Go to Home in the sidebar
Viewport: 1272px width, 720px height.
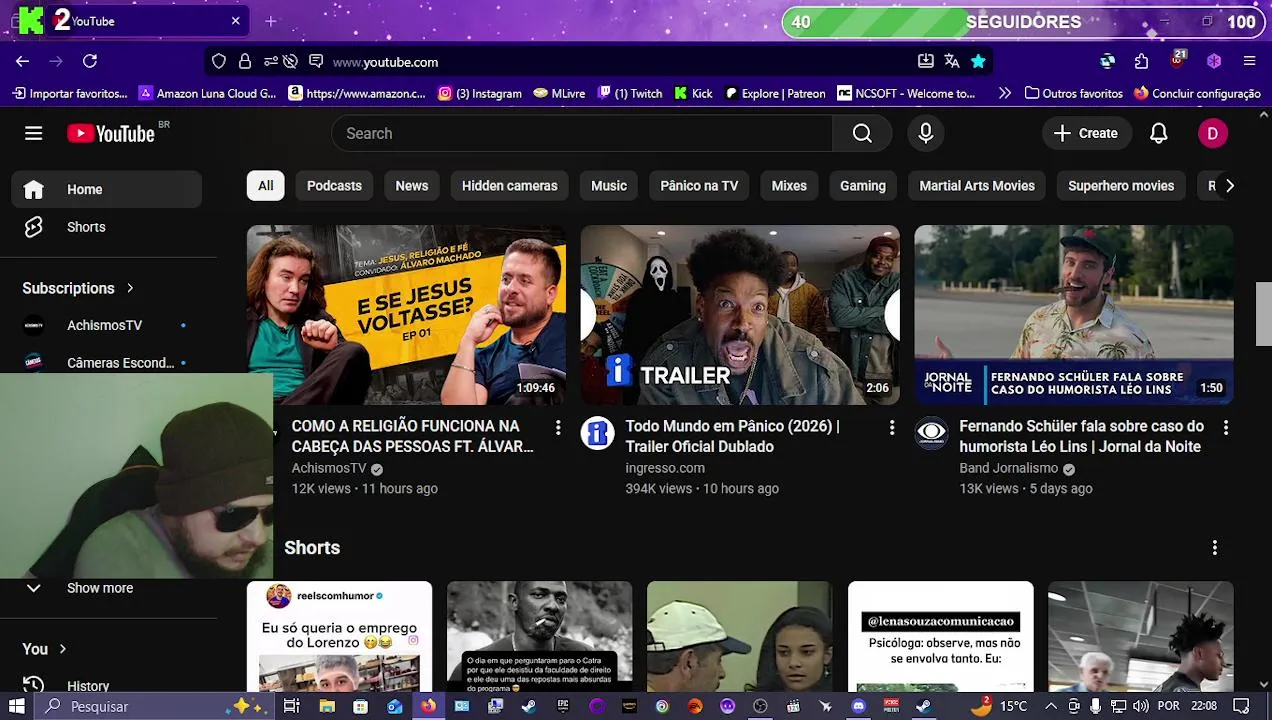tap(107, 189)
